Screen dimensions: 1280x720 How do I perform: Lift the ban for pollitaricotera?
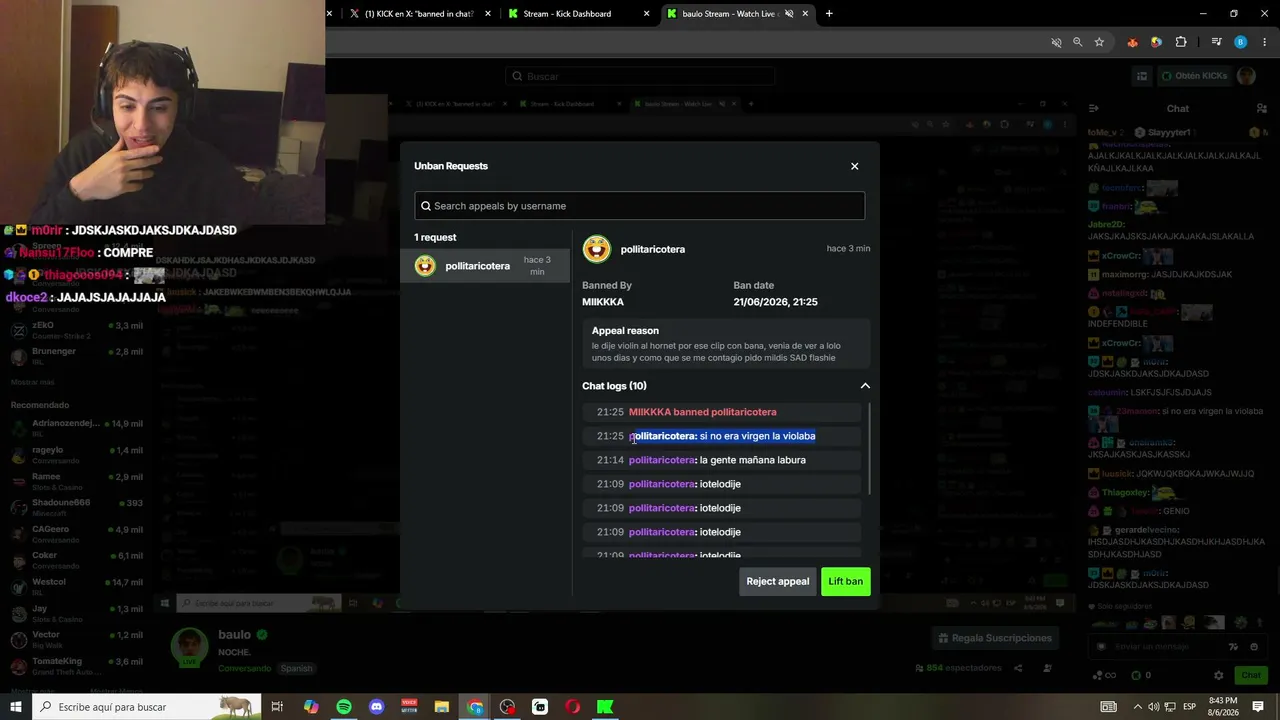[x=846, y=582]
